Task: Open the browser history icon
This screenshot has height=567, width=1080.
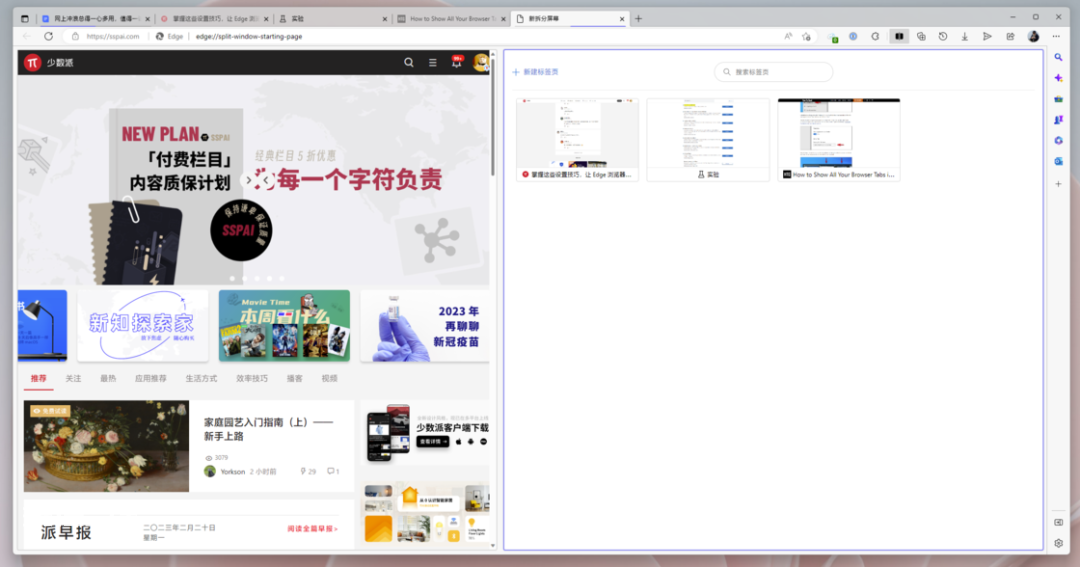Action: tap(943, 37)
